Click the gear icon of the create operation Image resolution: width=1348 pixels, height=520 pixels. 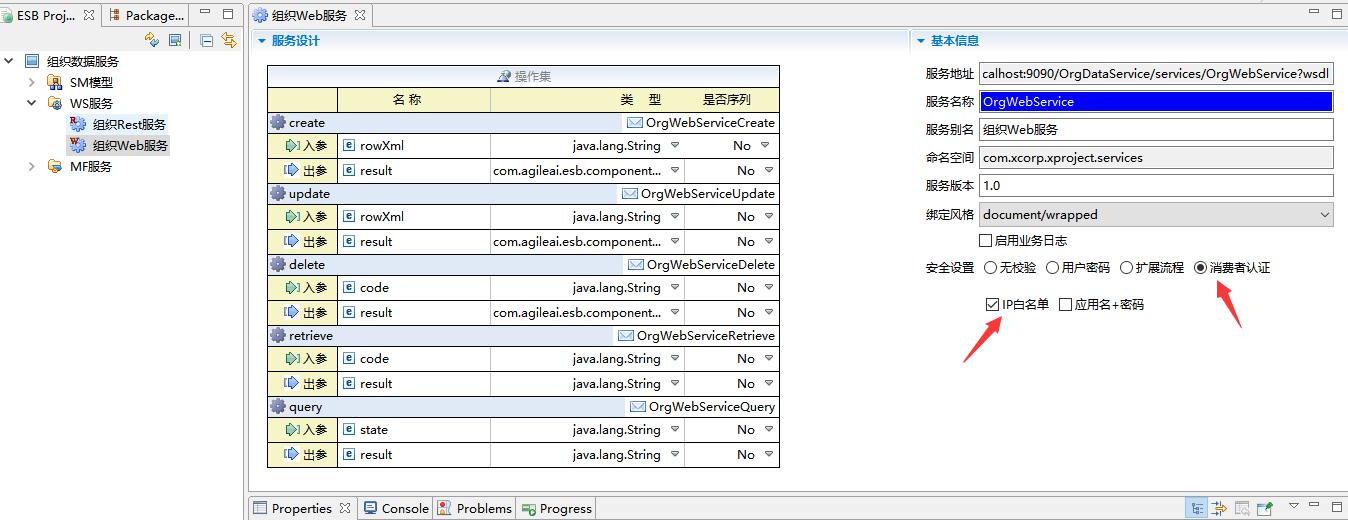[x=278, y=122]
